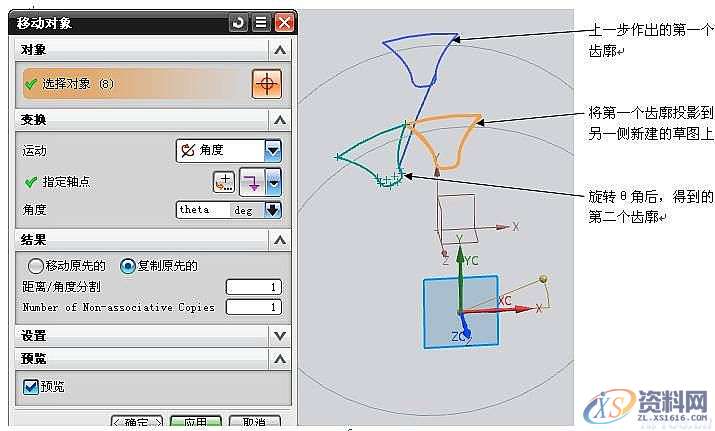Open the angle theta value options arrow
This screenshot has width=715, height=431.
(x=272, y=210)
